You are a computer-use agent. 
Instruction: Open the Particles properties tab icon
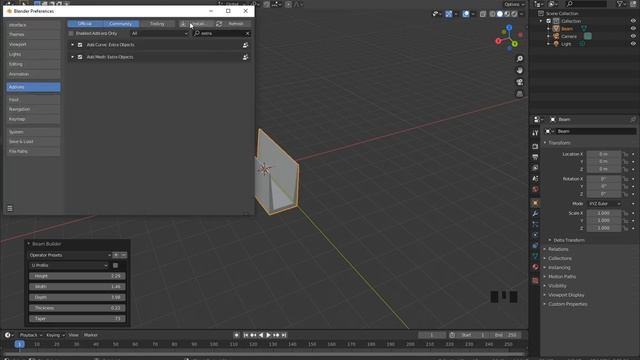[x=535, y=224]
